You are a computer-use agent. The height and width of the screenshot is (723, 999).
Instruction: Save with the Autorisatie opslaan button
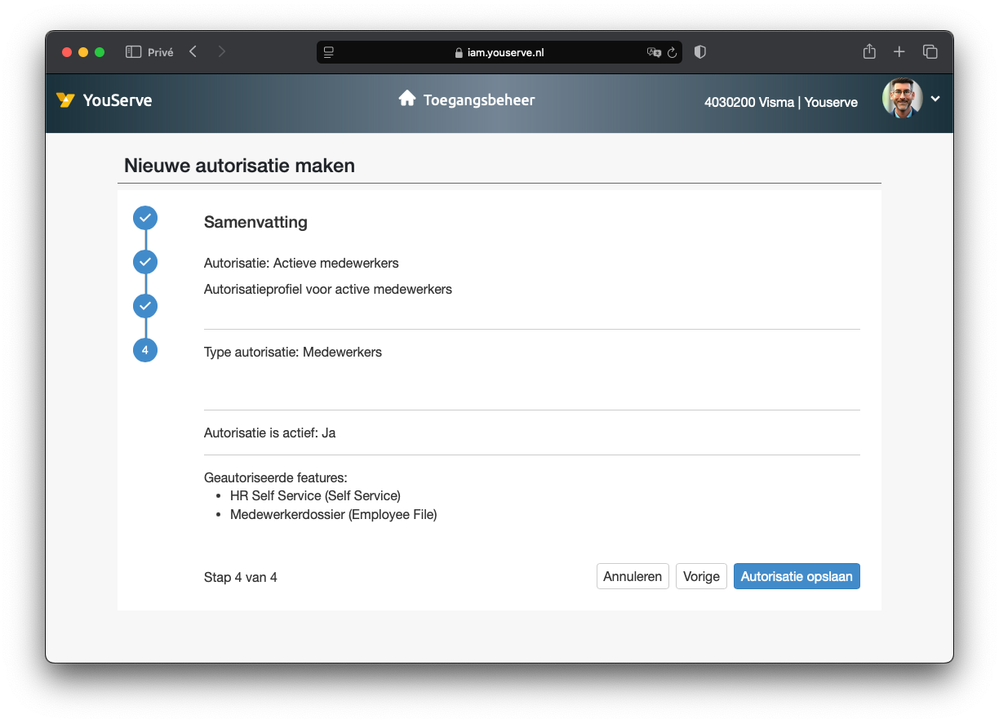click(x=796, y=577)
